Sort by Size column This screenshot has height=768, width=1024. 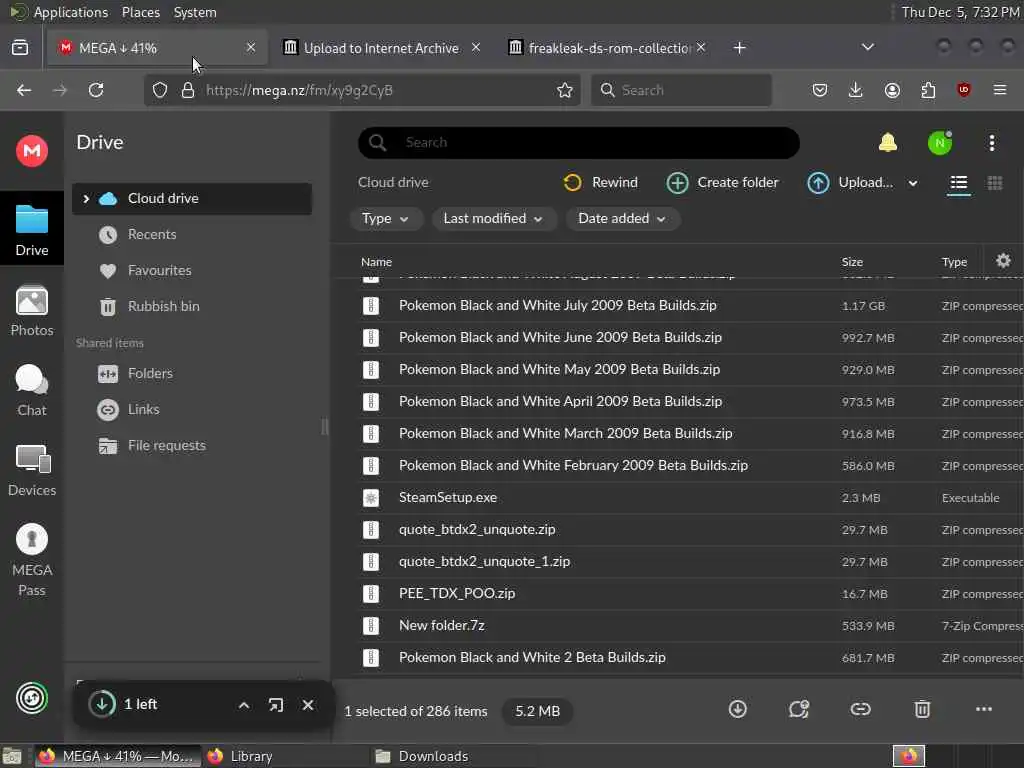pos(852,262)
